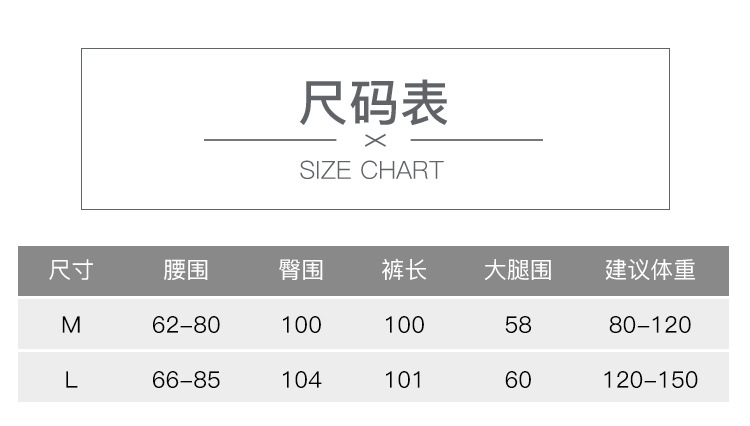Click the 60 thigh value
This screenshot has height=426, width=750.
(x=518, y=380)
